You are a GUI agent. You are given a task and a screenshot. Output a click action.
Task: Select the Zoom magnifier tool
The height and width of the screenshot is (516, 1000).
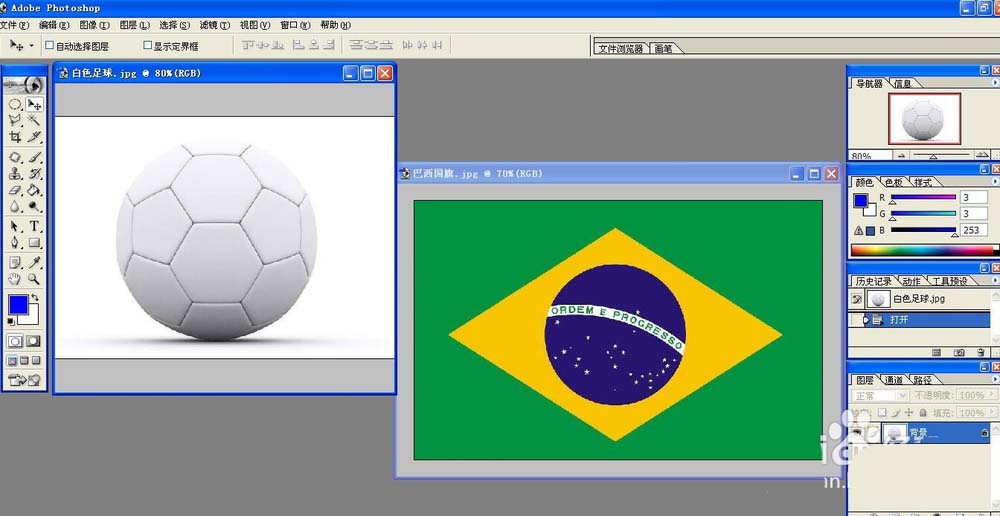click(34, 279)
